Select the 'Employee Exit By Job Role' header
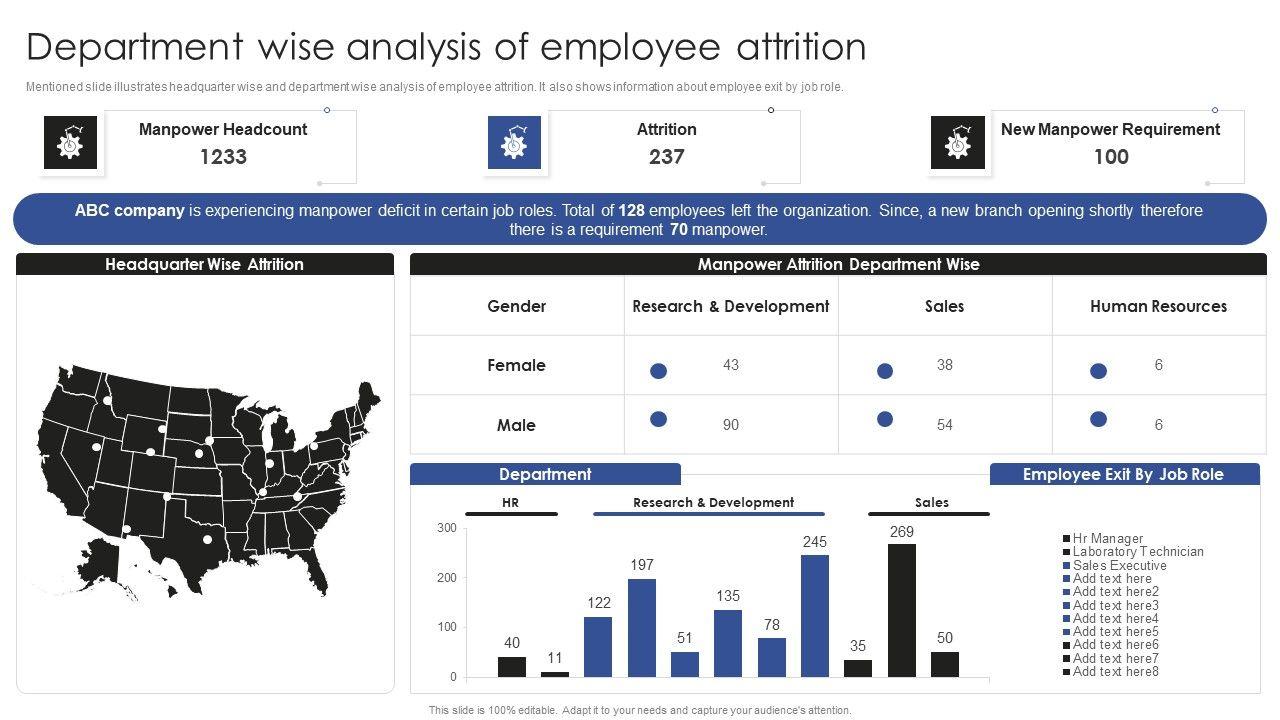 pyautogui.click(x=1124, y=474)
